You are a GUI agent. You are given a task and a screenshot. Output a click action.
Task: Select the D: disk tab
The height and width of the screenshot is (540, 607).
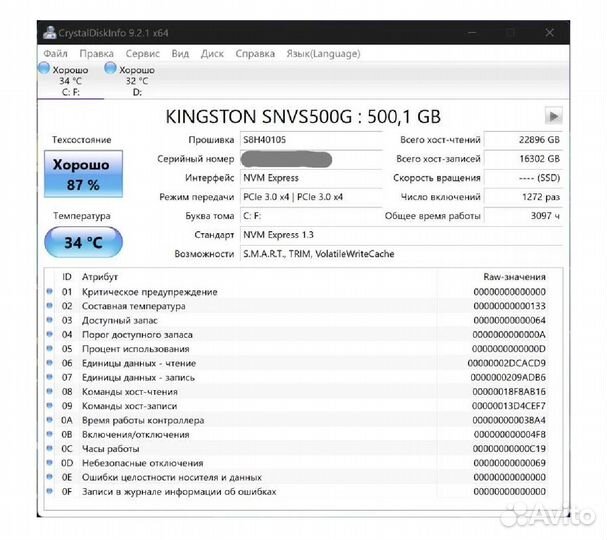(136, 81)
